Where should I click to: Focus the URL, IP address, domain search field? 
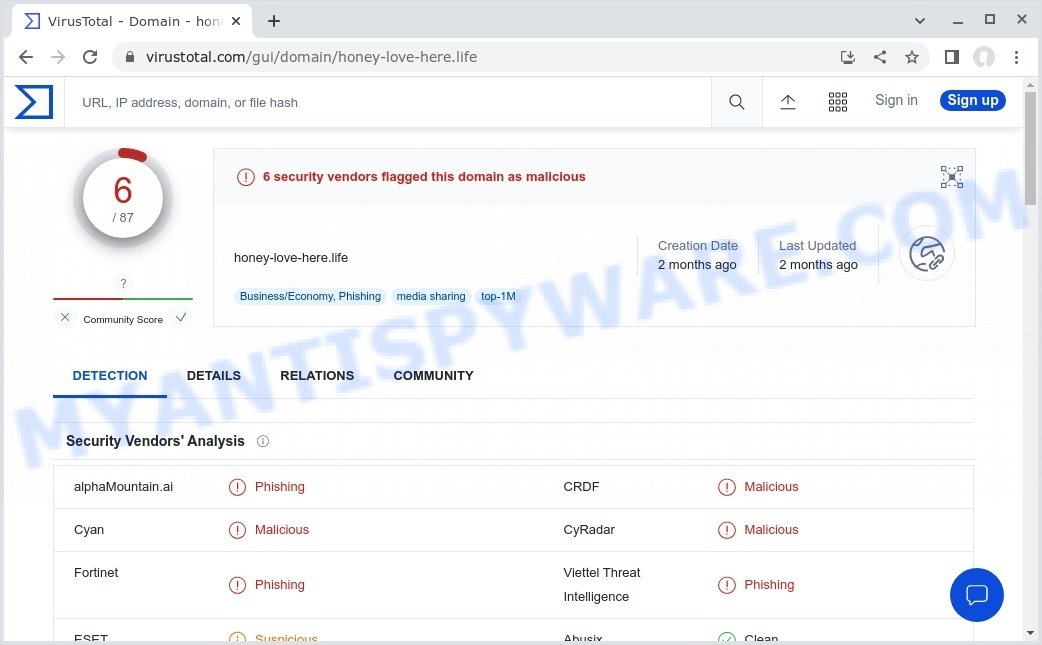click(x=388, y=102)
